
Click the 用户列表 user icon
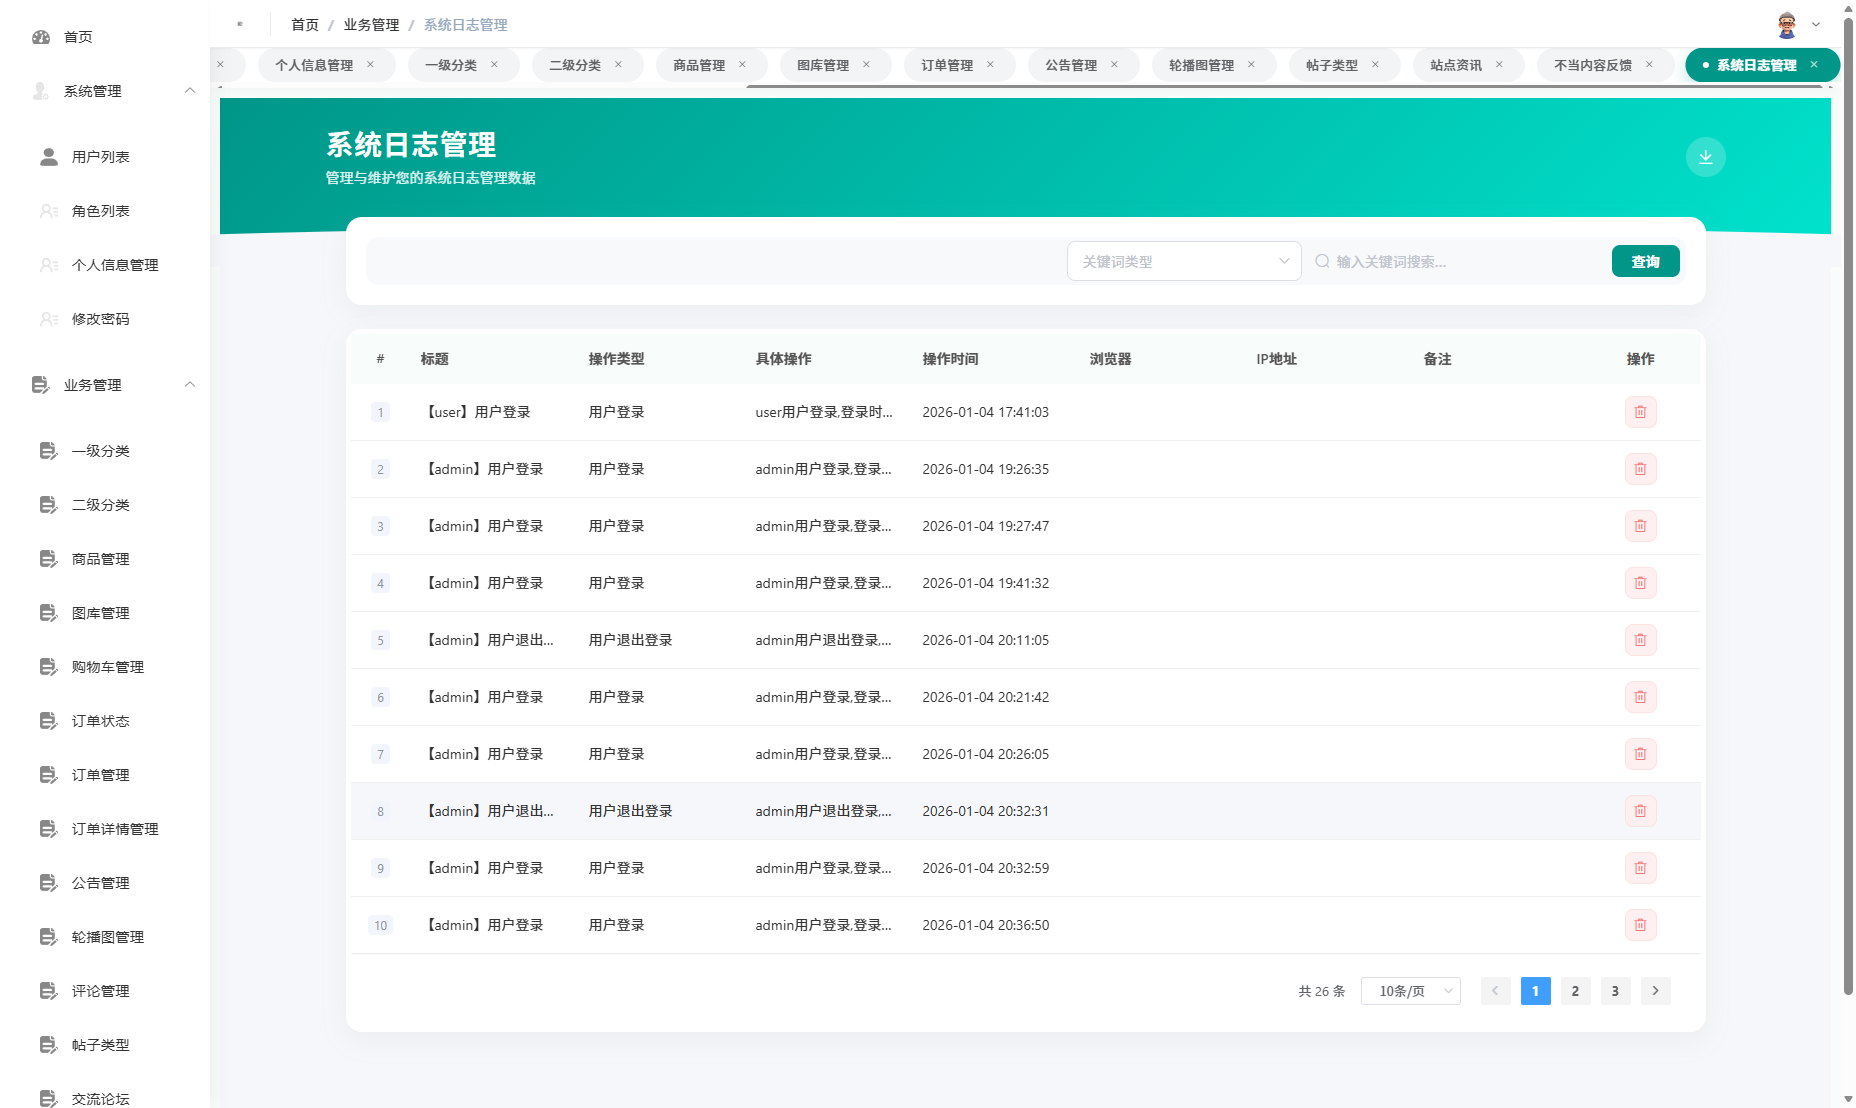tap(47, 156)
